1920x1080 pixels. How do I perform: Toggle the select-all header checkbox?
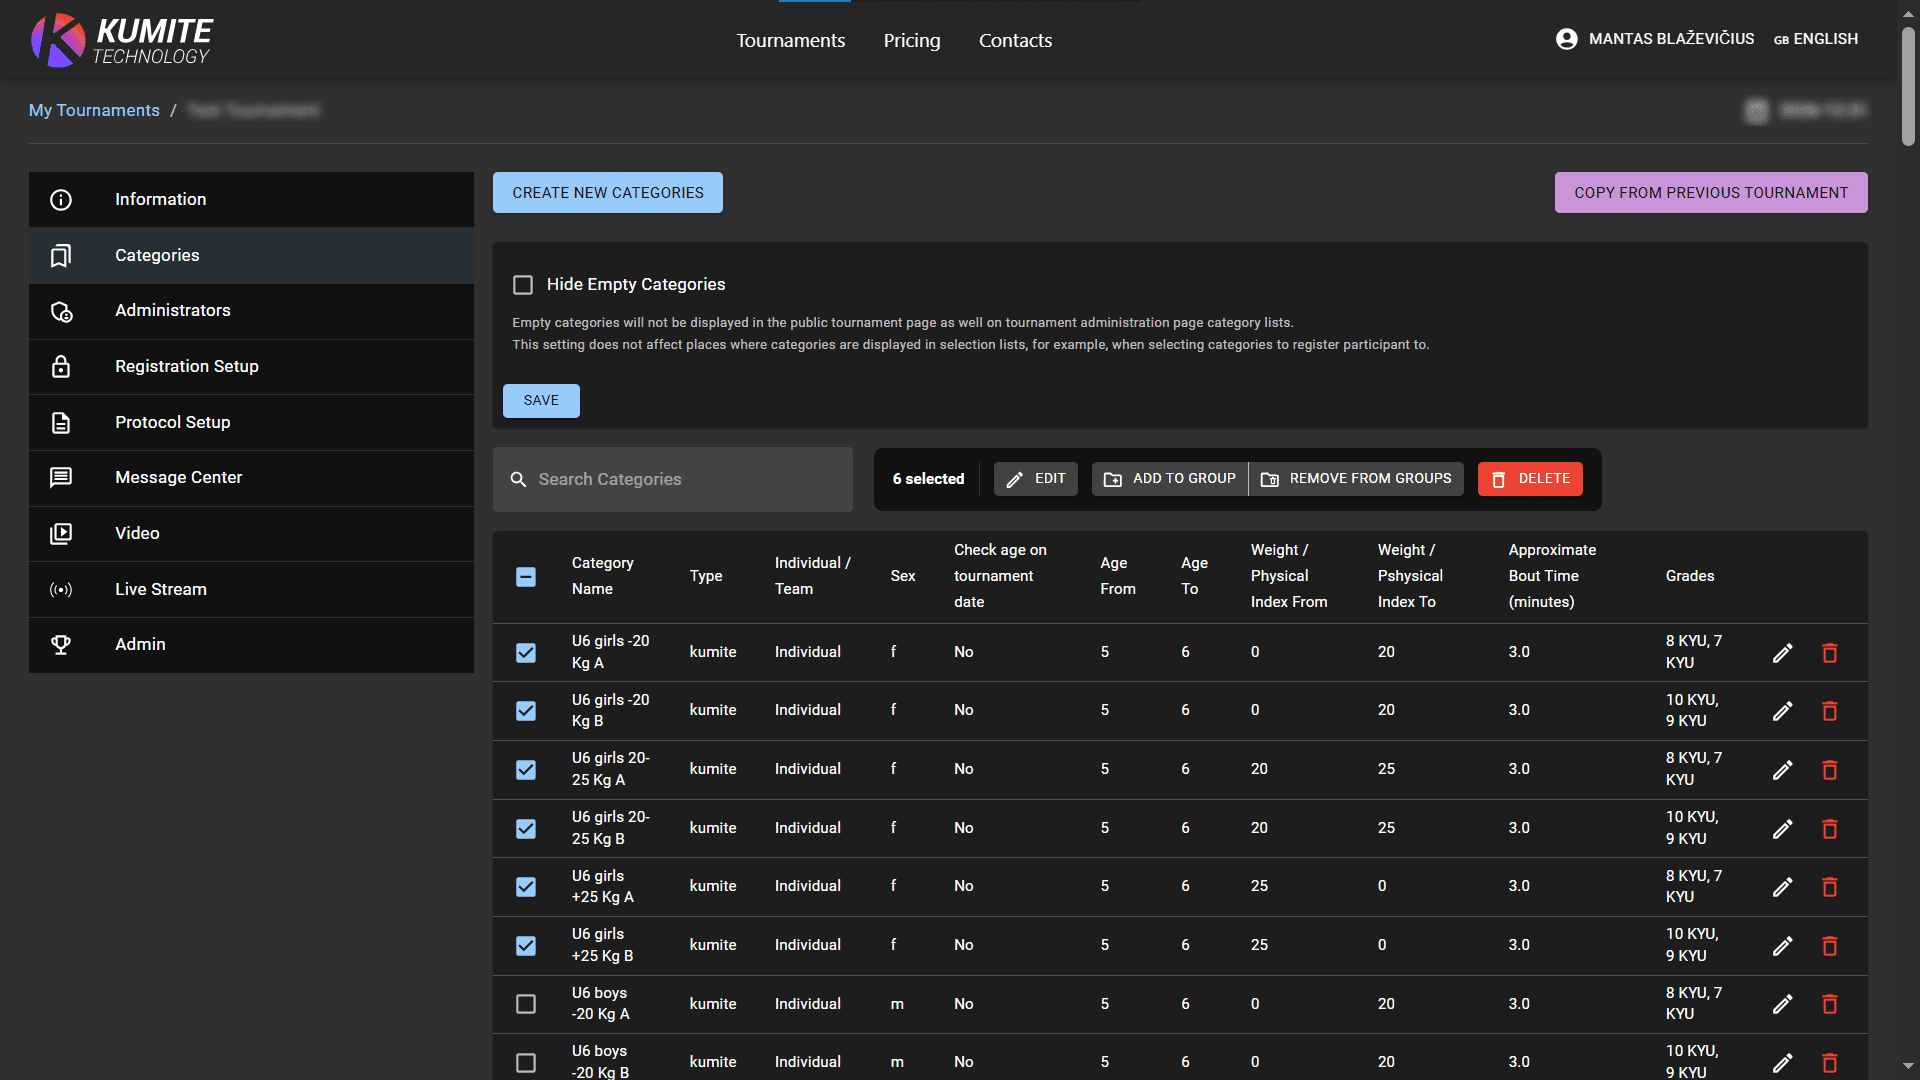[x=526, y=577]
